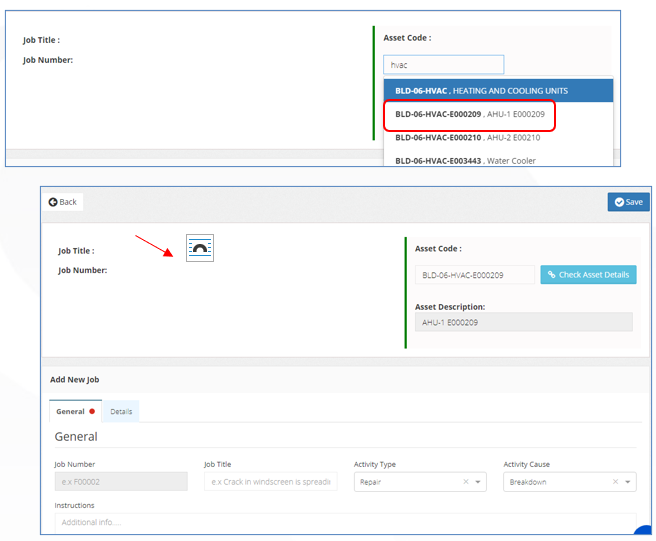Click the Asset Description label
Screen dimensions: 656x541
pos(450,307)
